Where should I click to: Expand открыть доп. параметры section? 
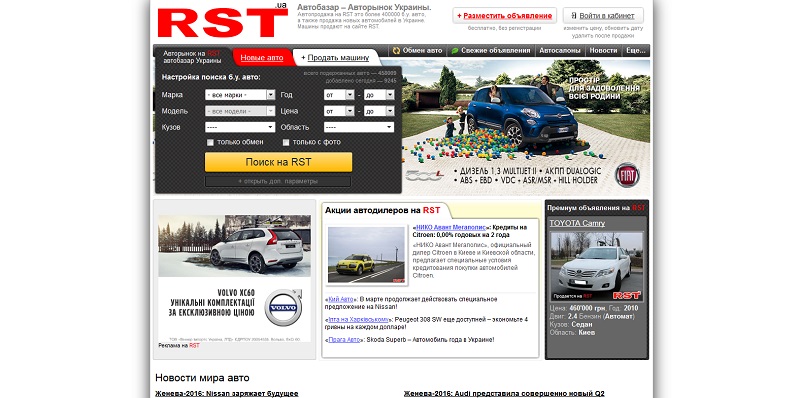click(278, 181)
